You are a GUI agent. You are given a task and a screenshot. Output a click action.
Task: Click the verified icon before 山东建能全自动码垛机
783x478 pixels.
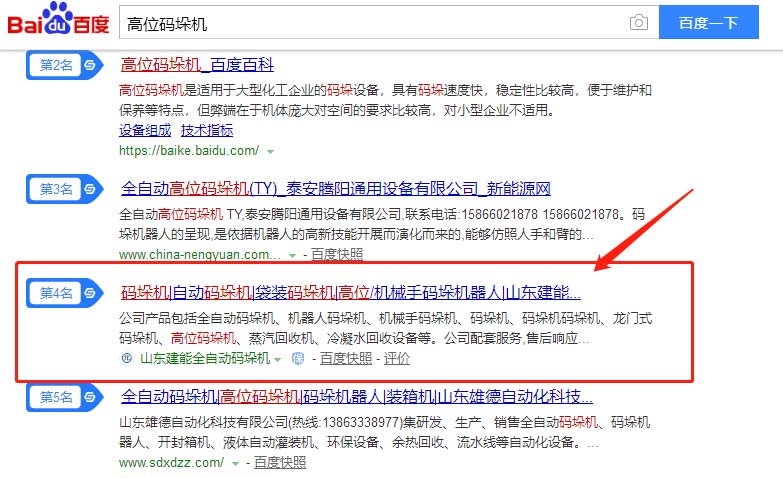click(x=126, y=358)
